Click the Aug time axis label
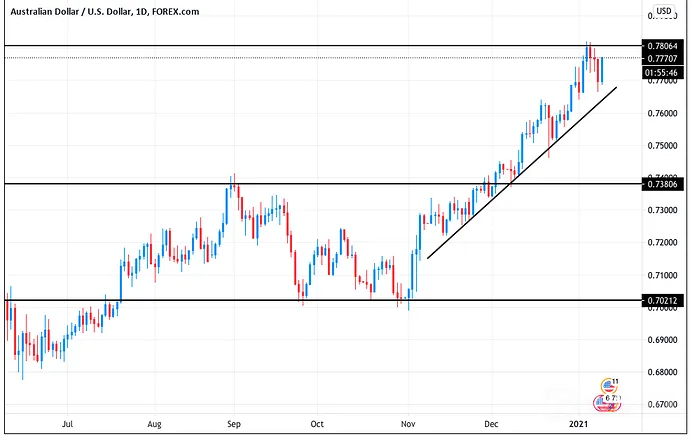The width and height of the screenshot is (690, 438). tap(154, 424)
